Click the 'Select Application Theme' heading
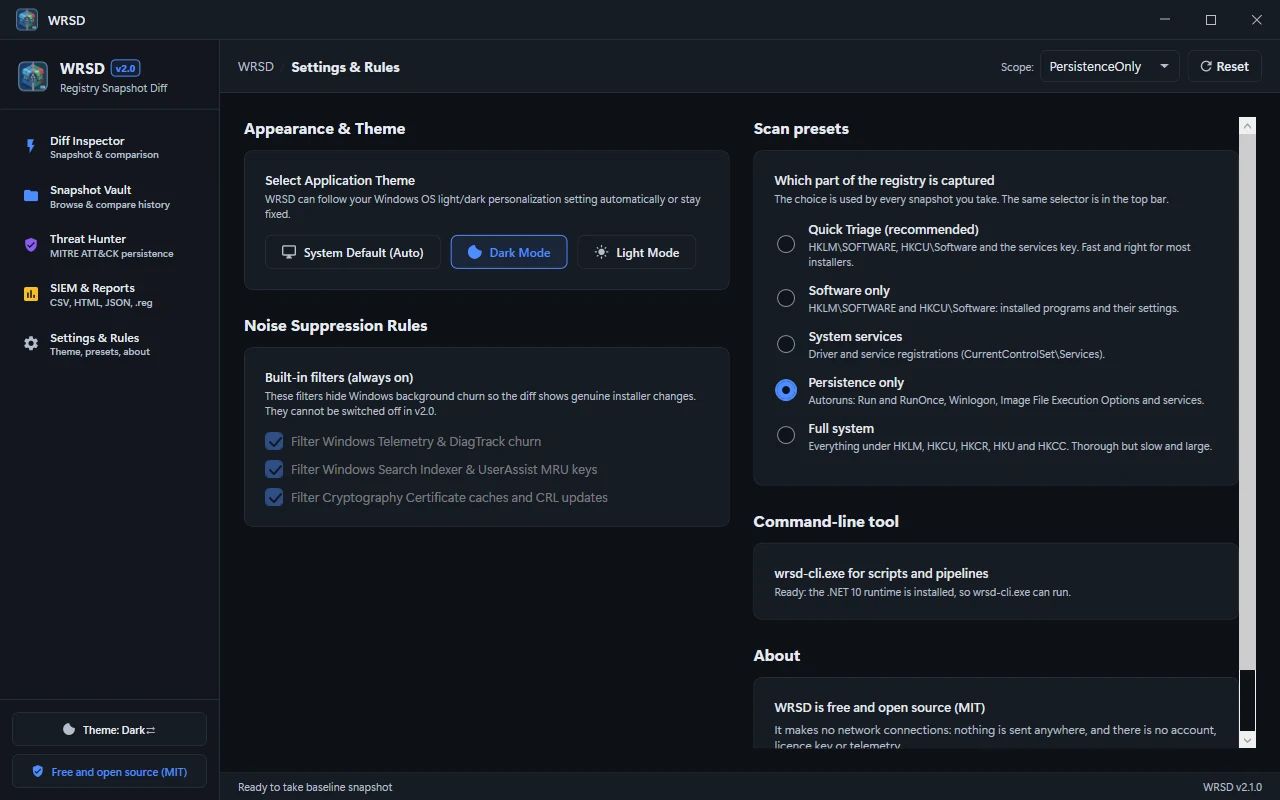 click(340, 180)
